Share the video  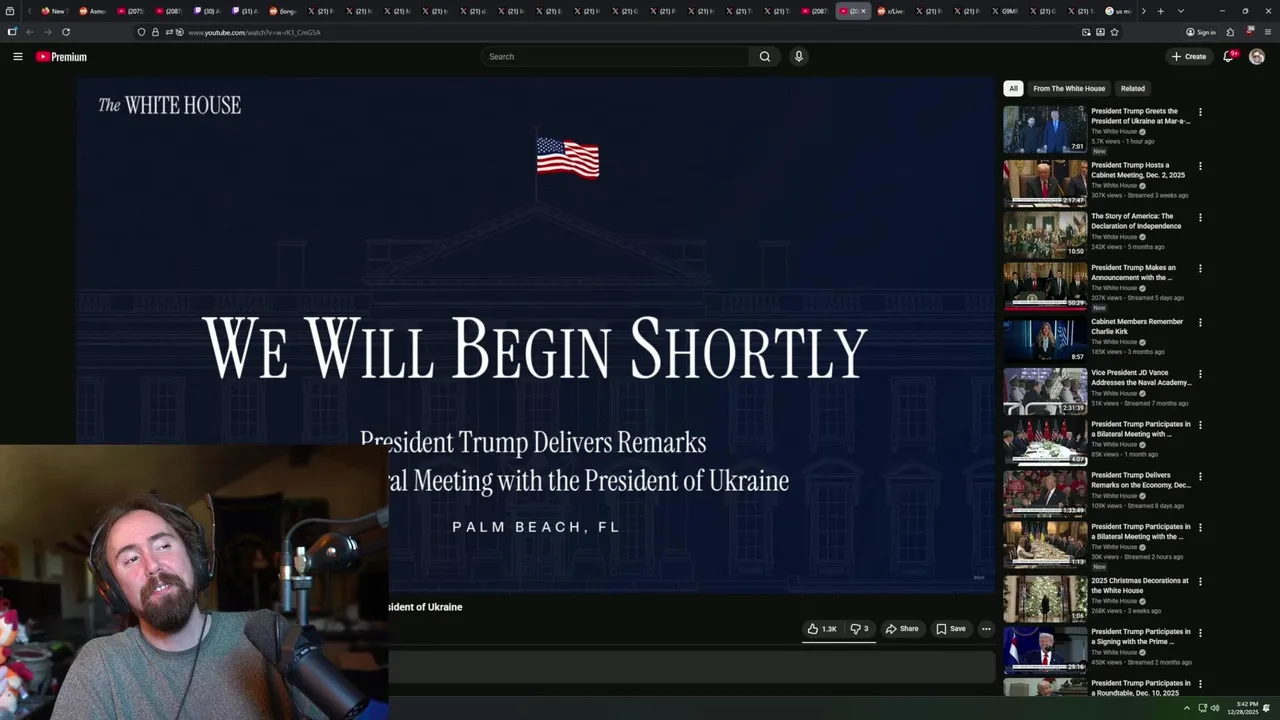902,629
